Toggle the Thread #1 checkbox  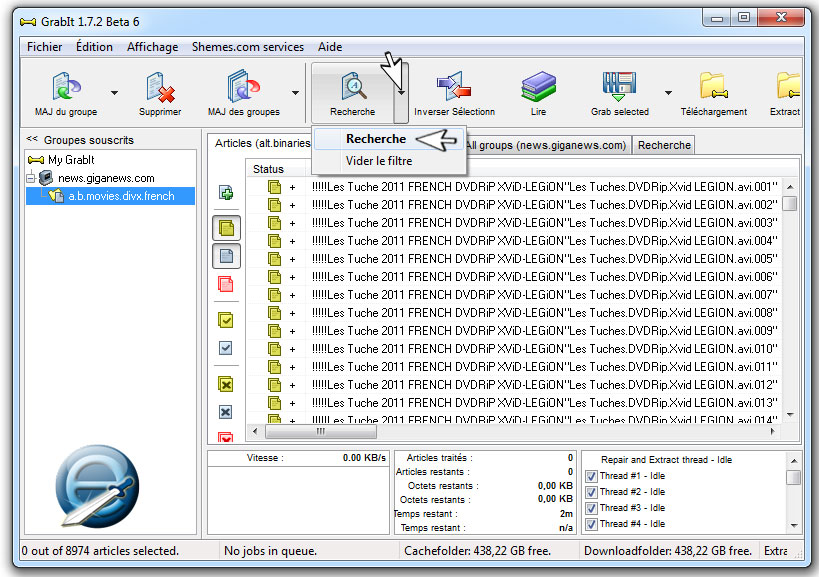591,476
